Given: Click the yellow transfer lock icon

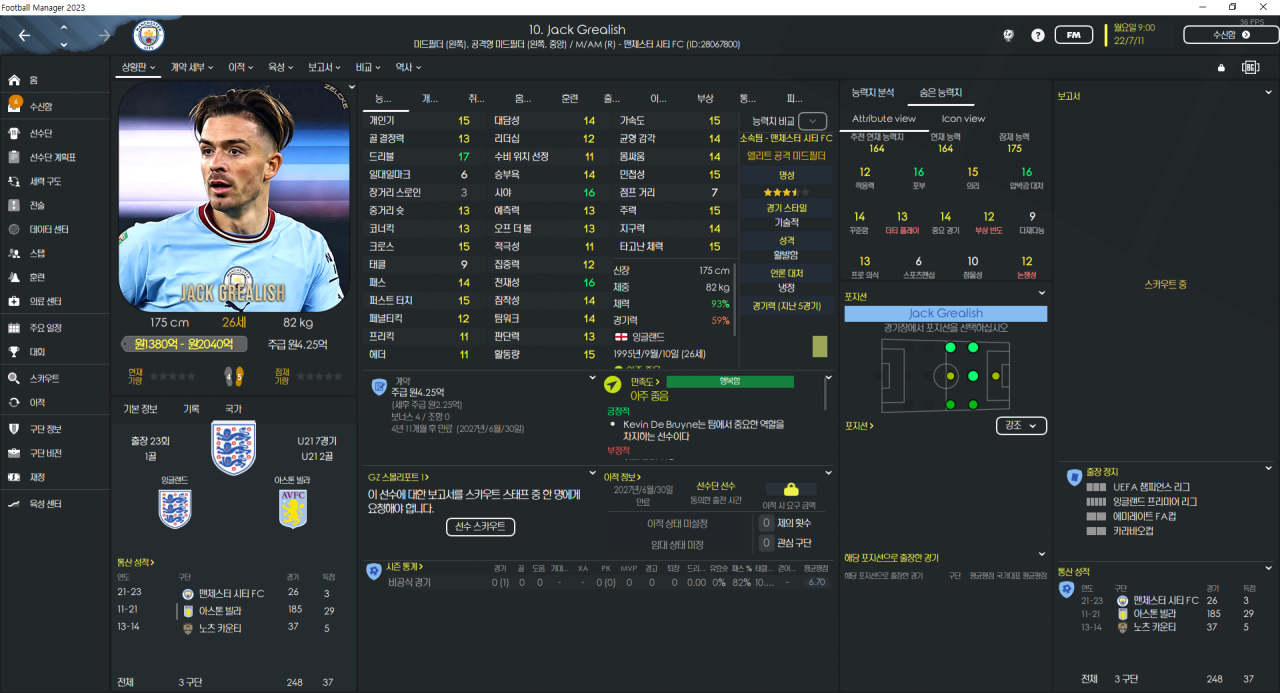Looking at the screenshot, I should [x=791, y=489].
